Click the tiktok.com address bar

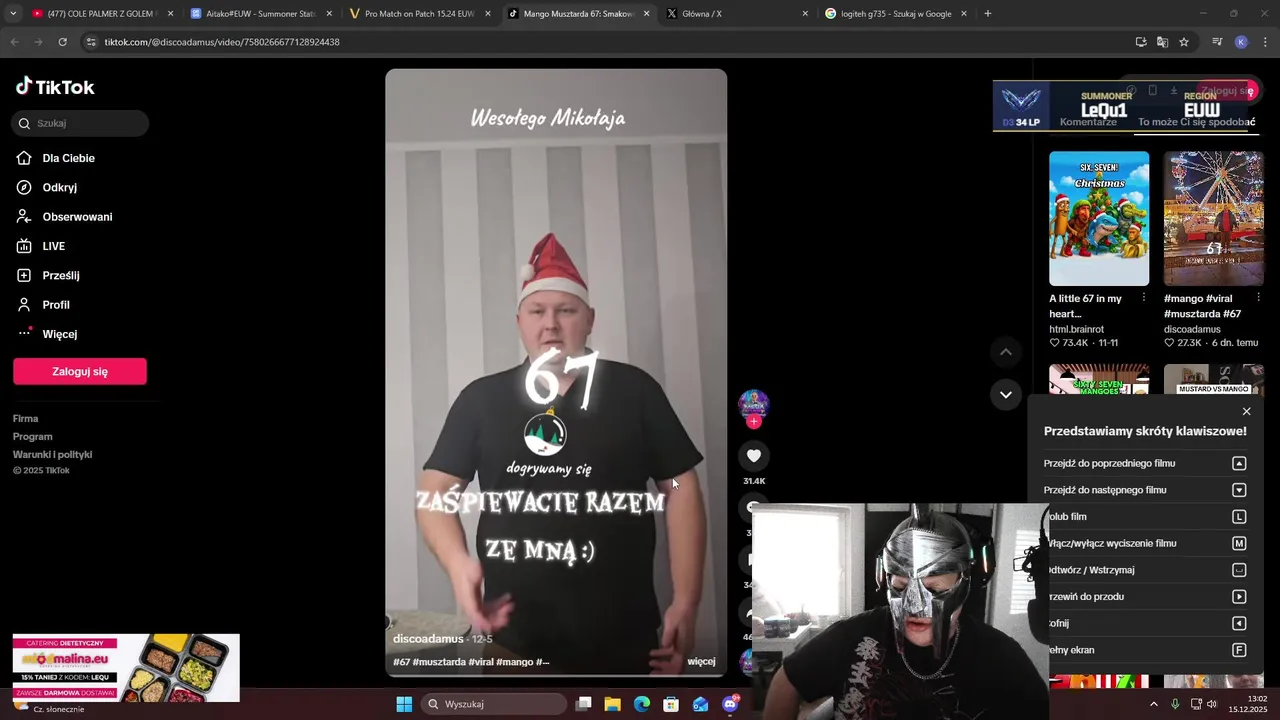[x=600, y=42]
